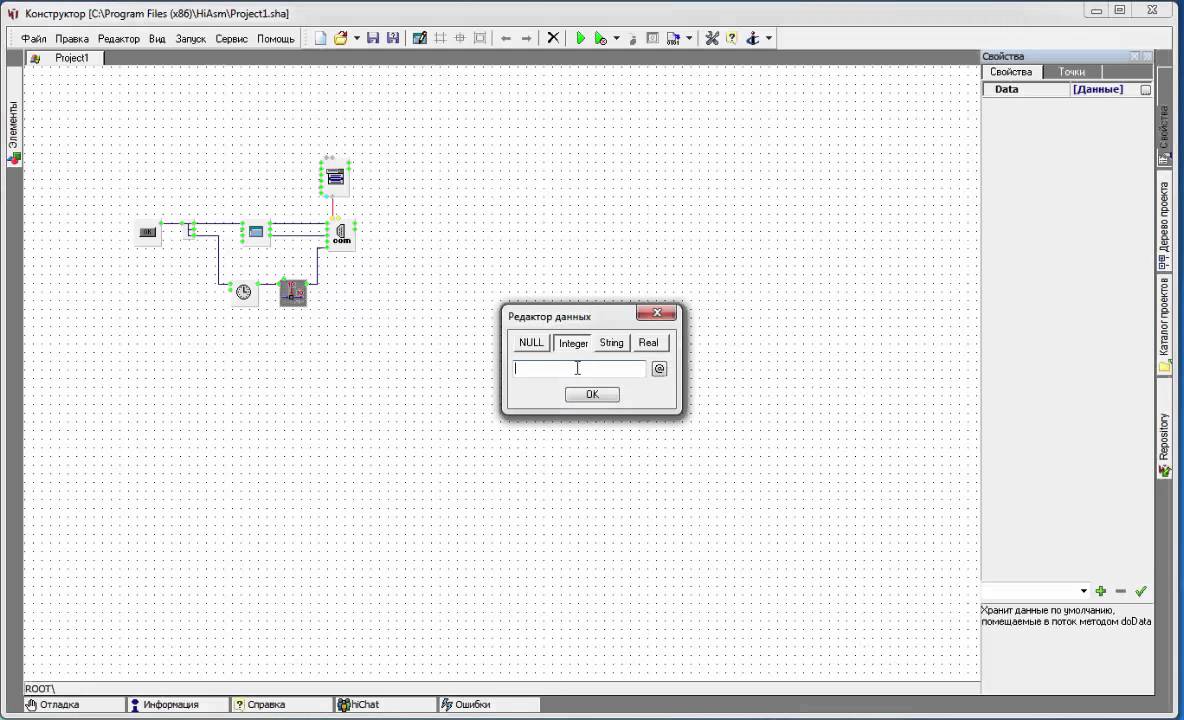The width and height of the screenshot is (1184, 720).
Task: Select the Project1 document tab
Action: click(63, 58)
